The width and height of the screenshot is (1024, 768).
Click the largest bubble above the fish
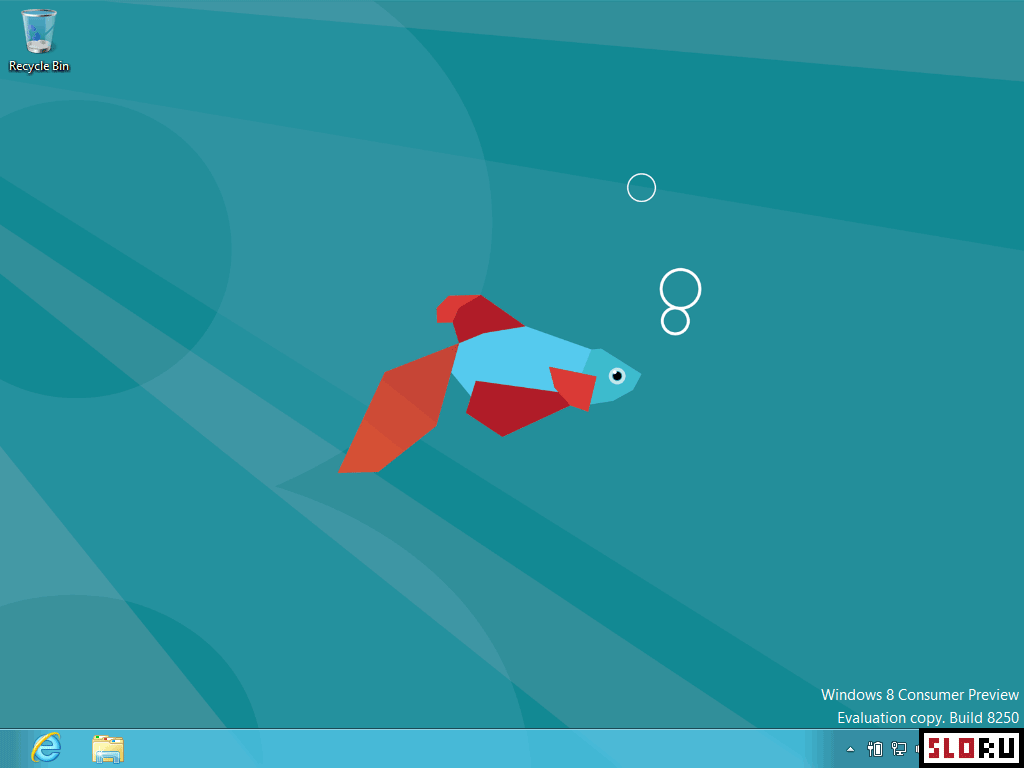tap(680, 289)
